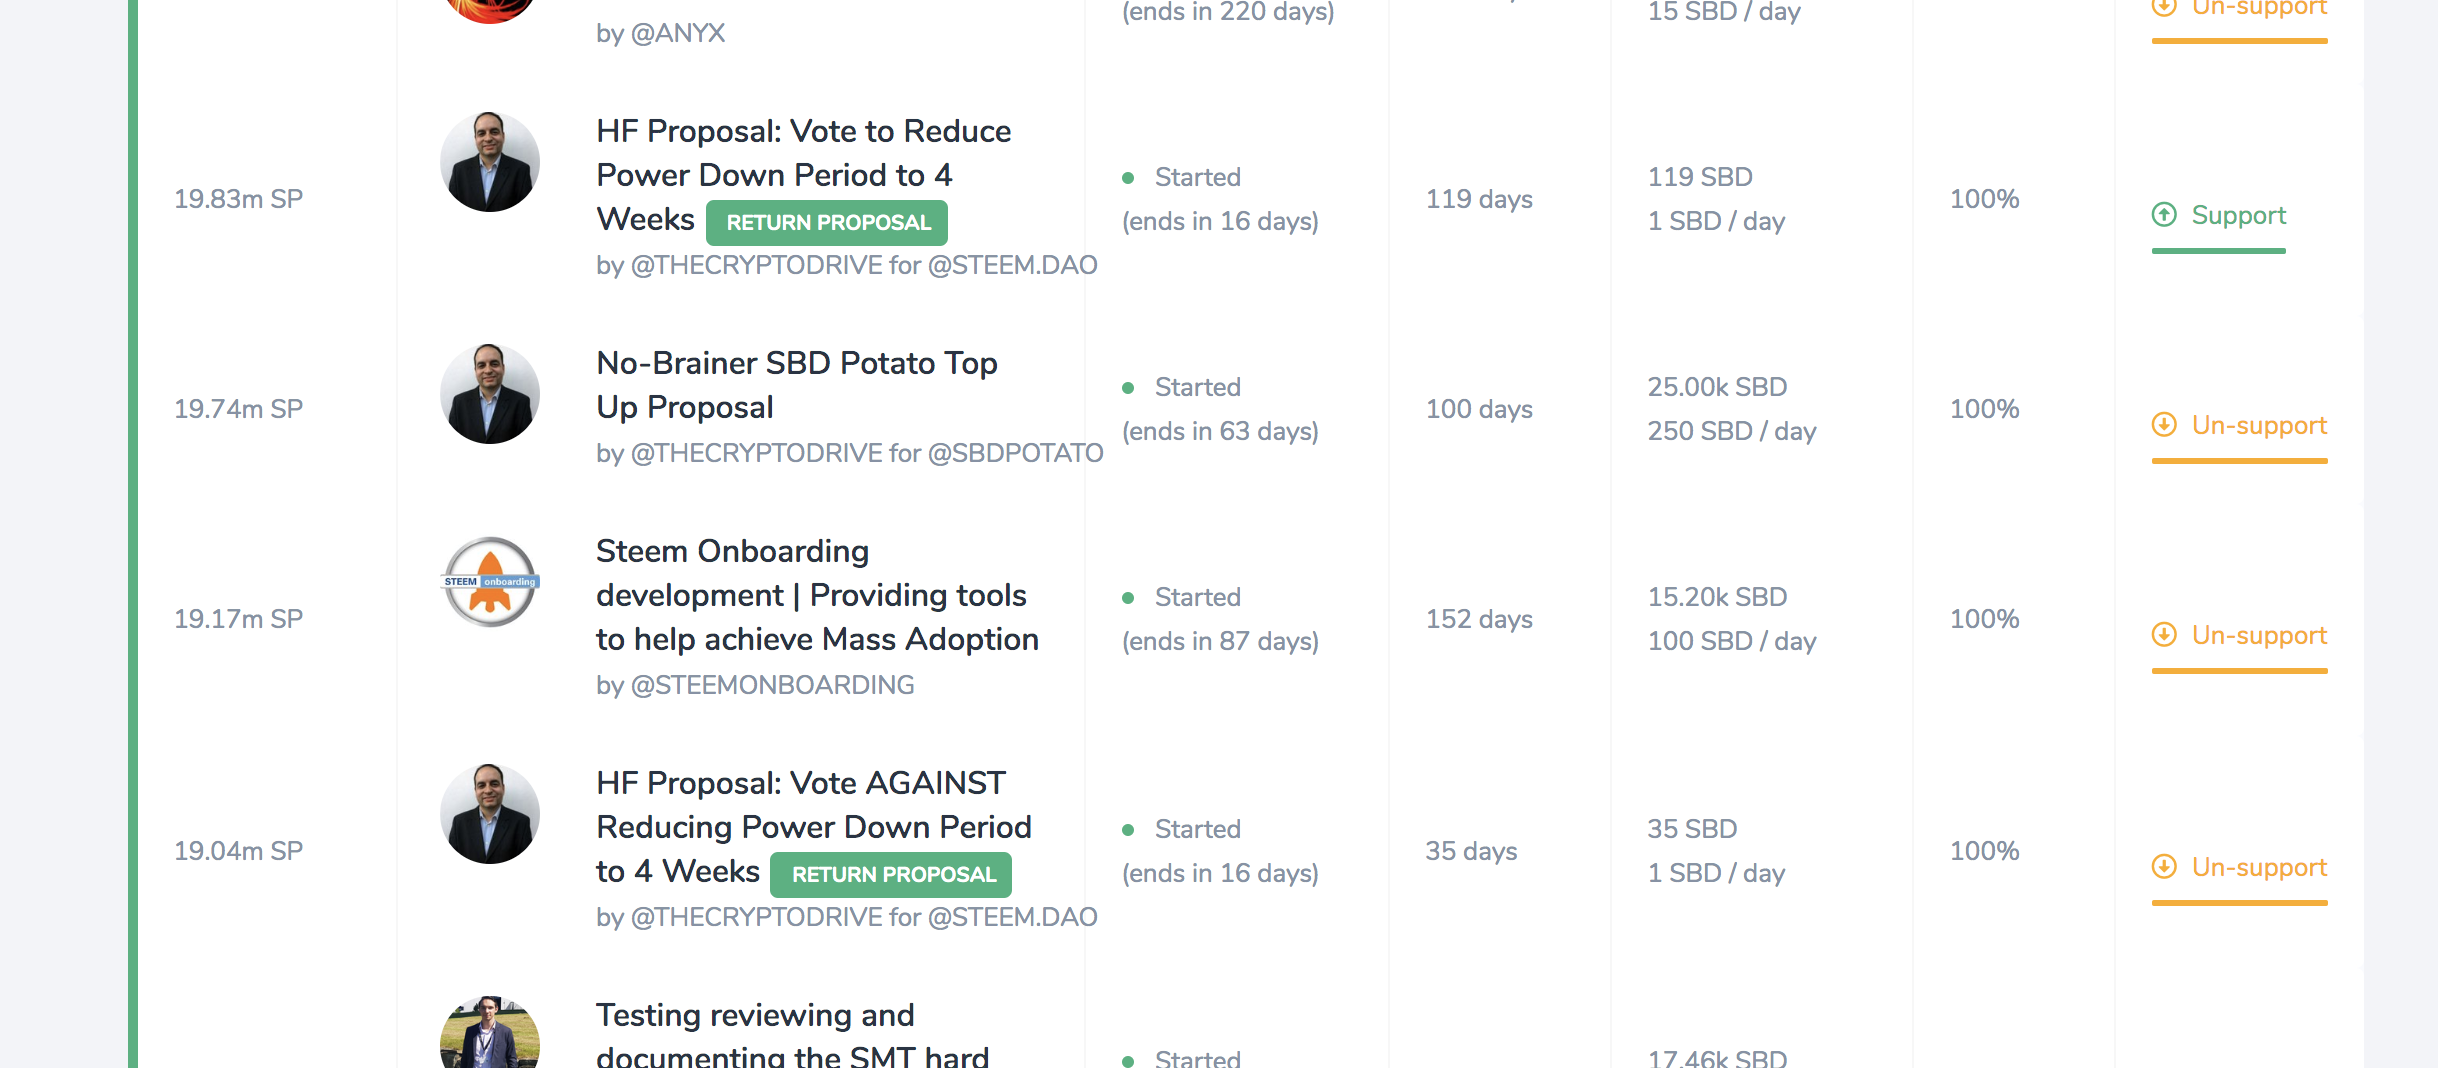Click Un-support down-arrow icon for SBD Potato proposal

click(2164, 425)
